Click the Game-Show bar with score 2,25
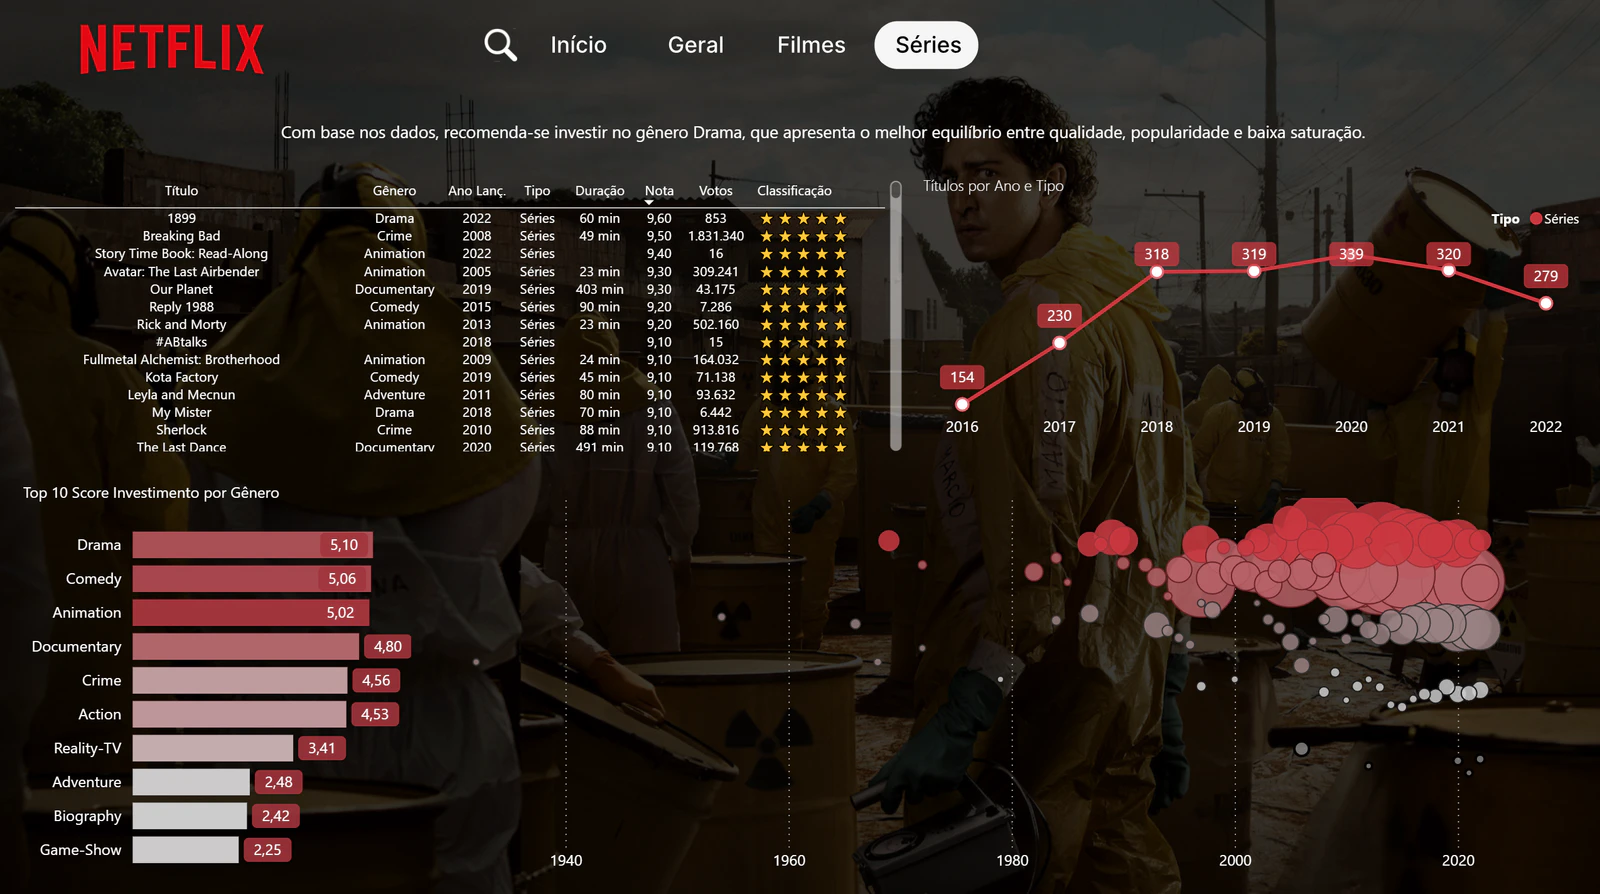This screenshot has height=894, width=1600. point(186,850)
